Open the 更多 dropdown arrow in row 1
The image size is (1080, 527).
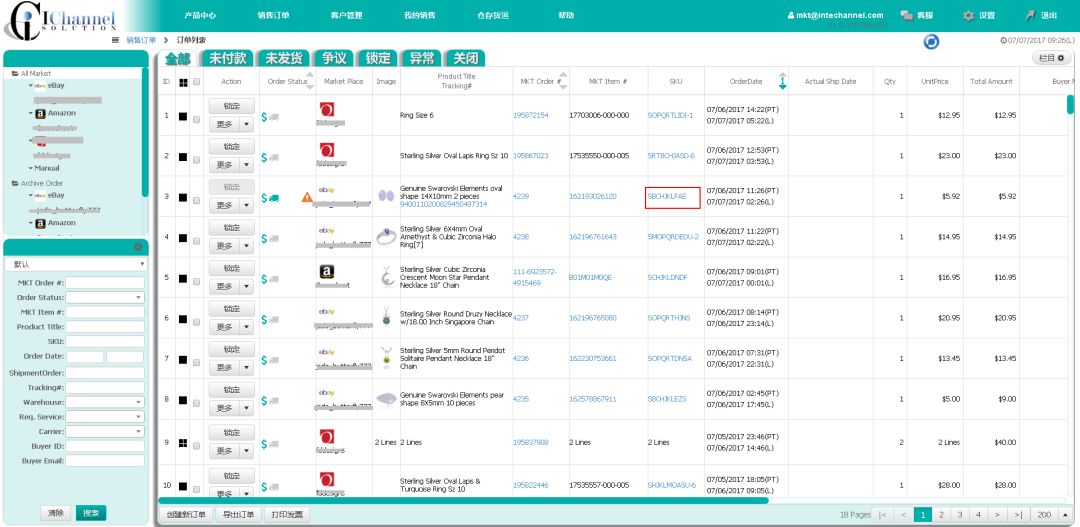(x=247, y=124)
